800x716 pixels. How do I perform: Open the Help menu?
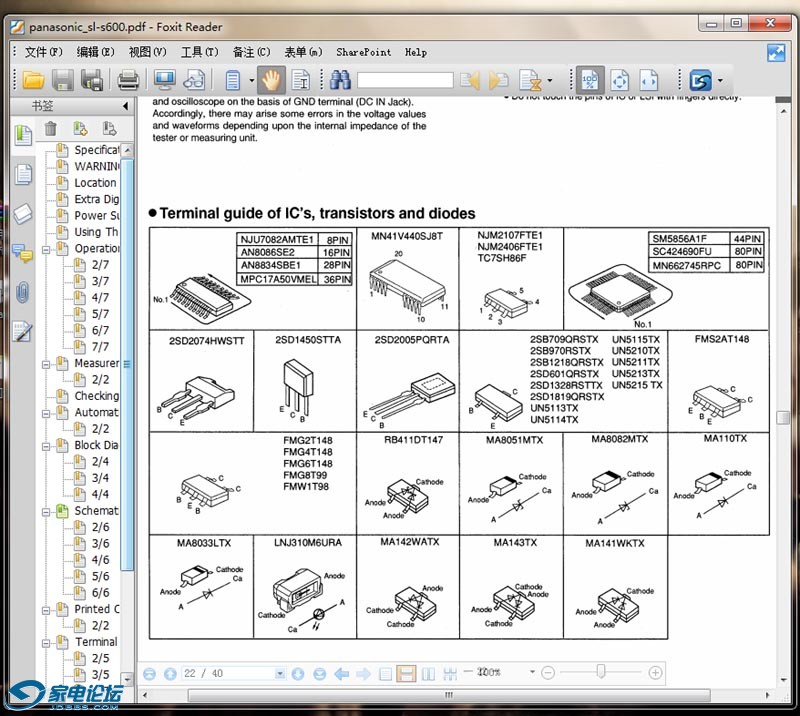(416, 52)
